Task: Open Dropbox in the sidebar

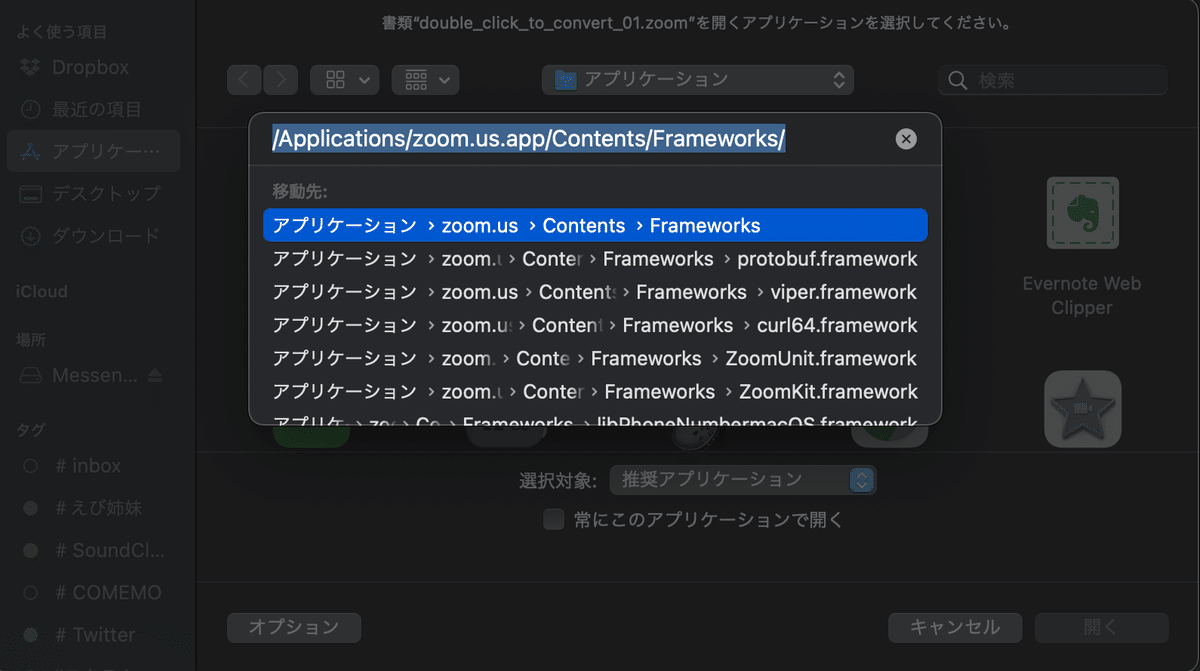Action: (92, 68)
